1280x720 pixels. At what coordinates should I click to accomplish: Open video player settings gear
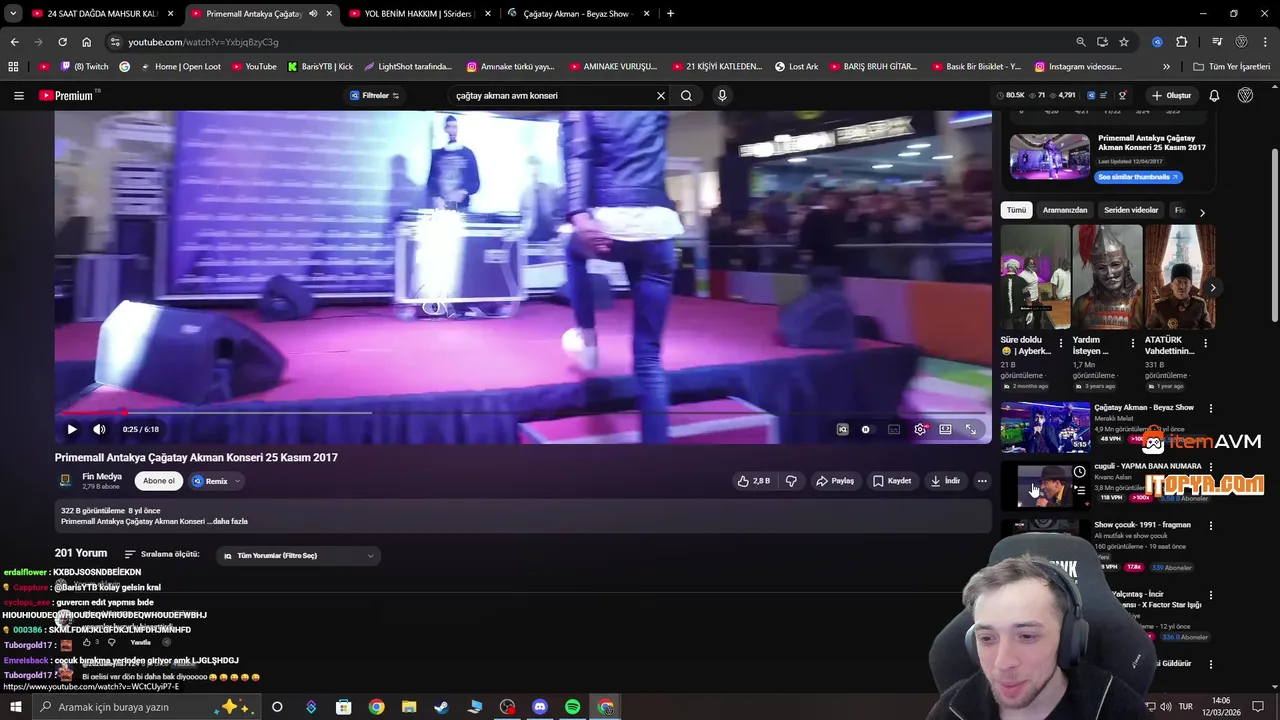(920, 429)
